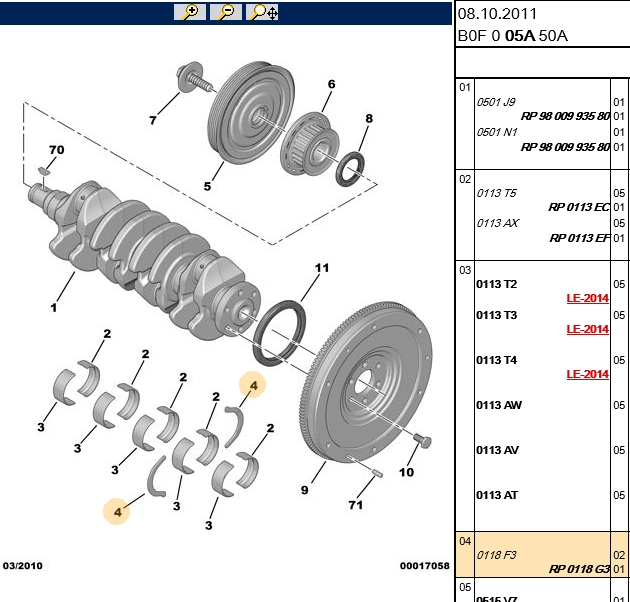
Task: Select highlighted part number 0118 F3
Action: tap(497, 555)
